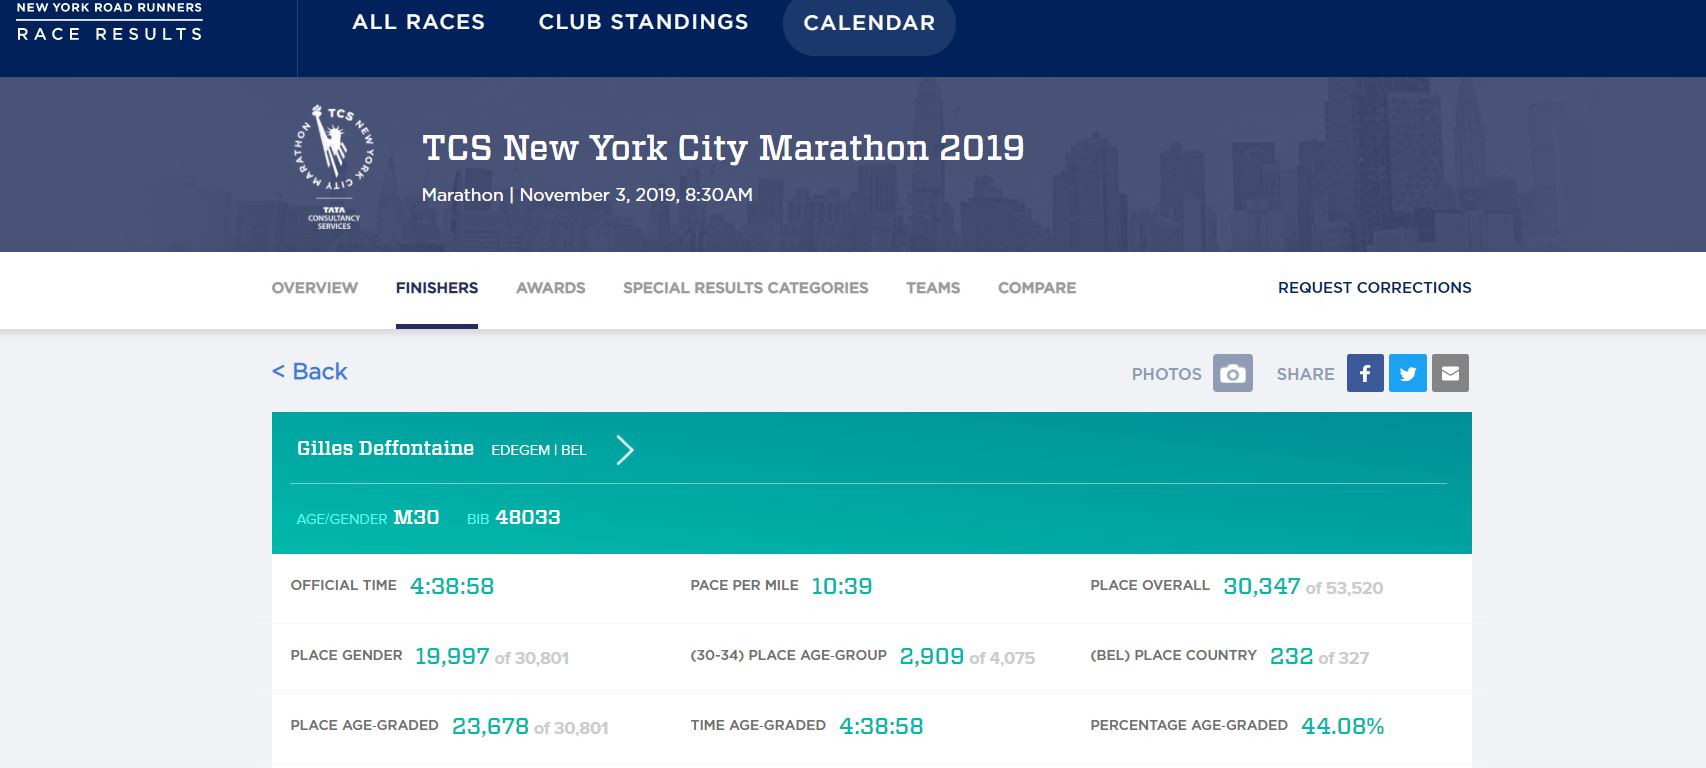This screenshot has height=768, width=1706.
Task: Click percentage age-graded 44.08%
Action: [x=1342, y=726]
